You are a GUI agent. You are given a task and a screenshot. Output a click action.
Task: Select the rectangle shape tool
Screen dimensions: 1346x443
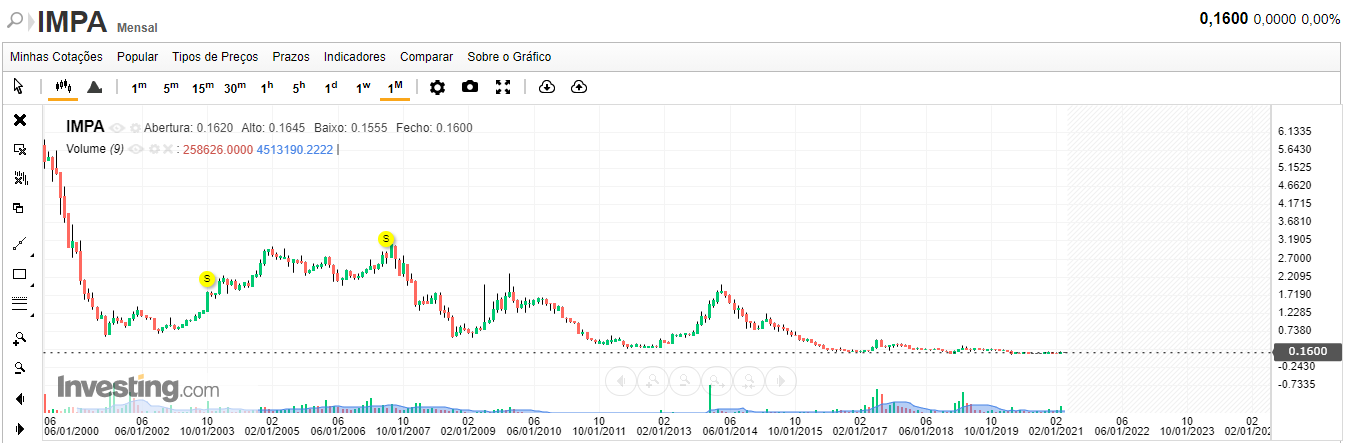tap(19, 274)
